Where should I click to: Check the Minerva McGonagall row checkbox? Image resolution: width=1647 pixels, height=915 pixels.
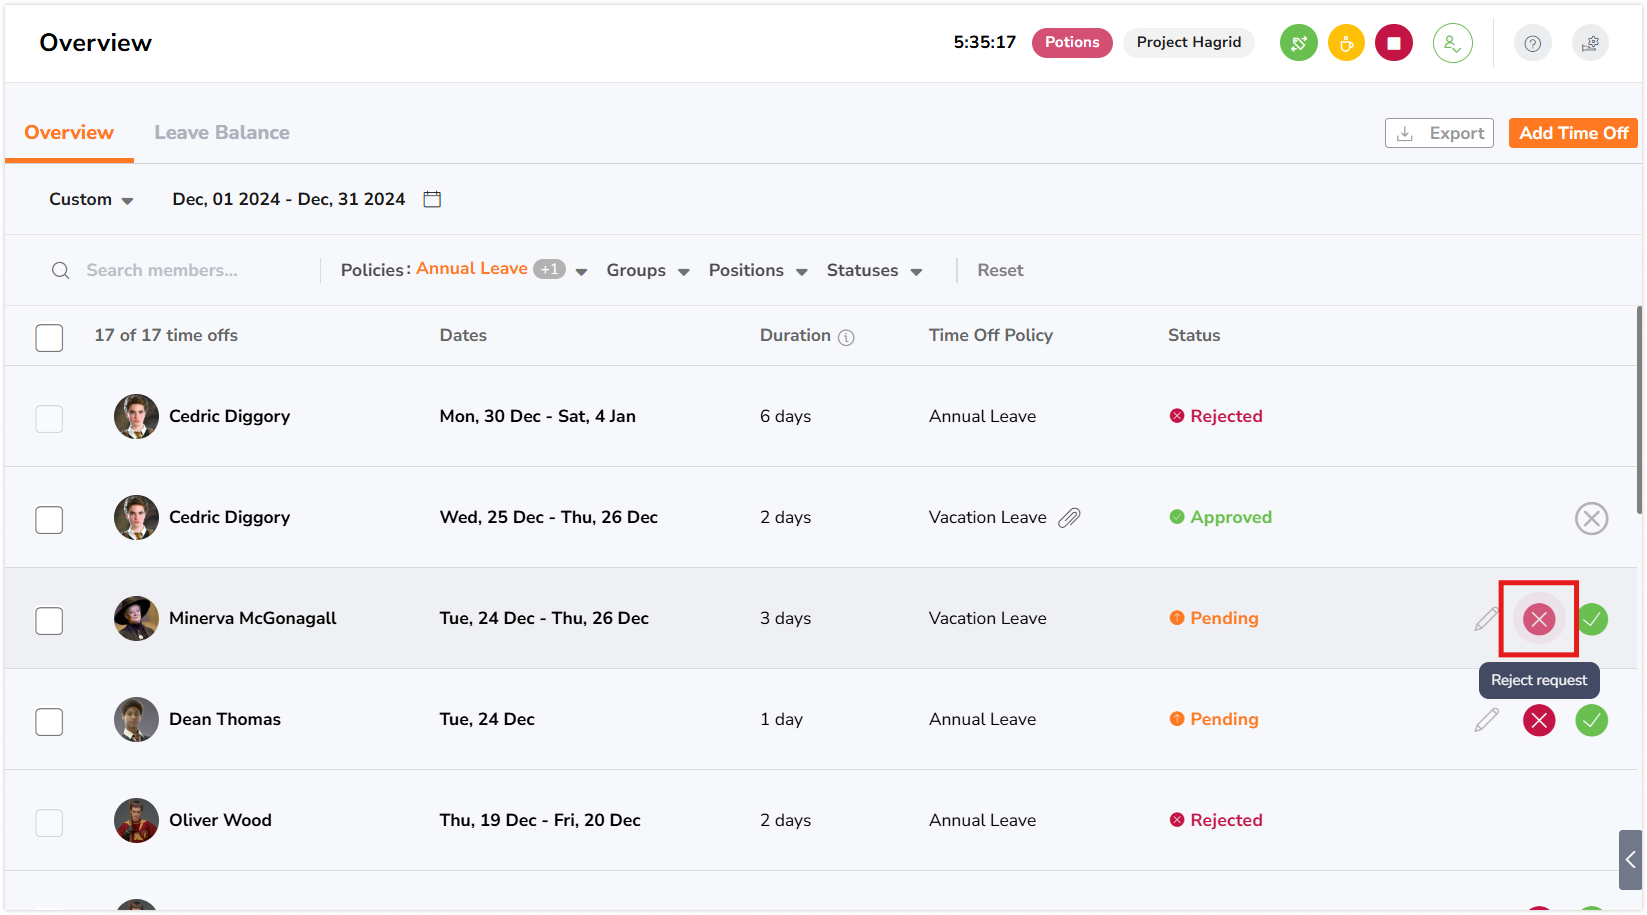point(49,621)
